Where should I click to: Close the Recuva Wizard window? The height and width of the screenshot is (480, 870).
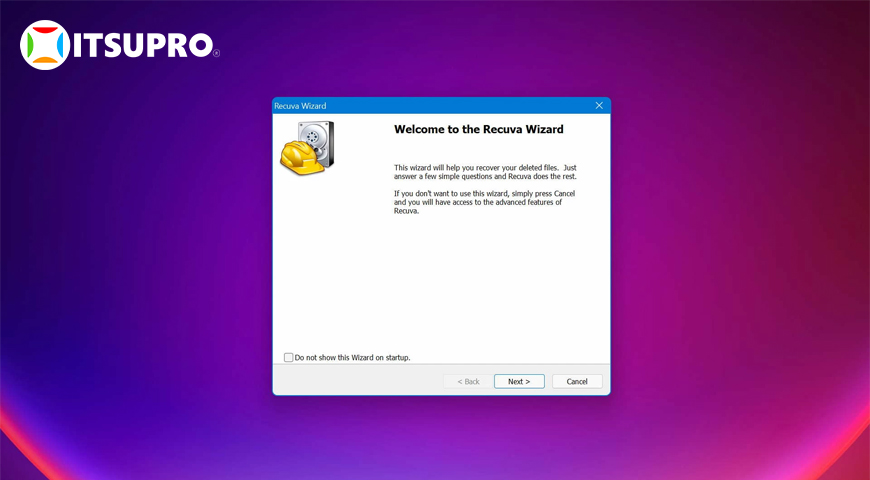(599, 105)
